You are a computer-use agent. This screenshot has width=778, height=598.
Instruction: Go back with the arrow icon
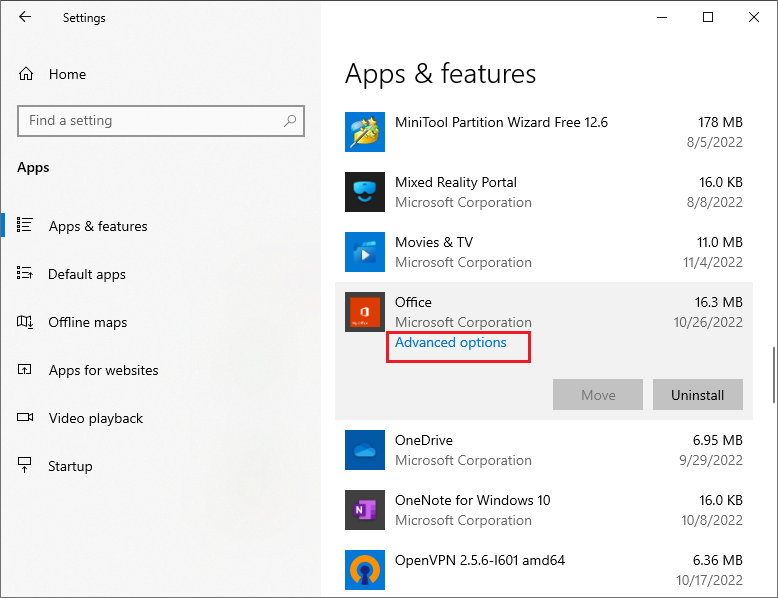click(25, 17)
